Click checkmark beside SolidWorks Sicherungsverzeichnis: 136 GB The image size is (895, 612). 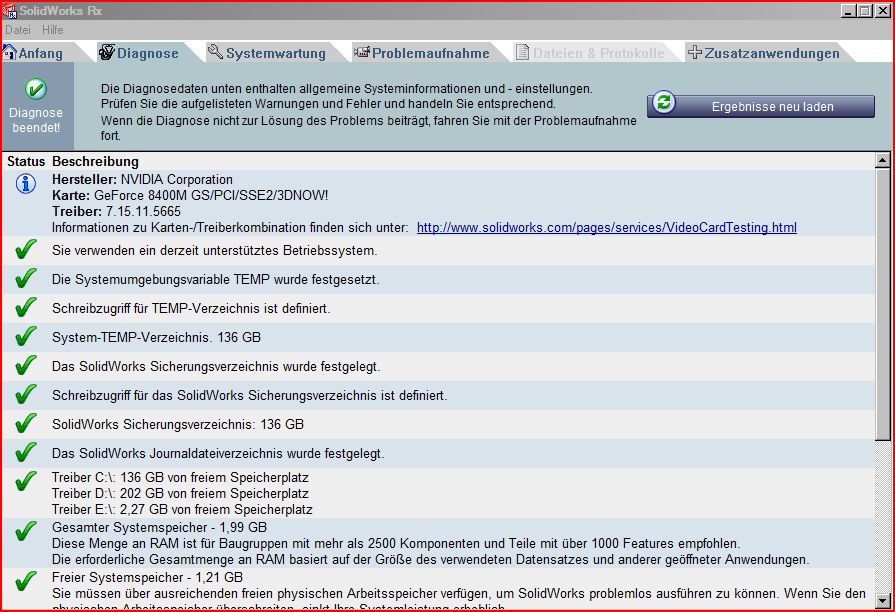click(x=26, y=424)
